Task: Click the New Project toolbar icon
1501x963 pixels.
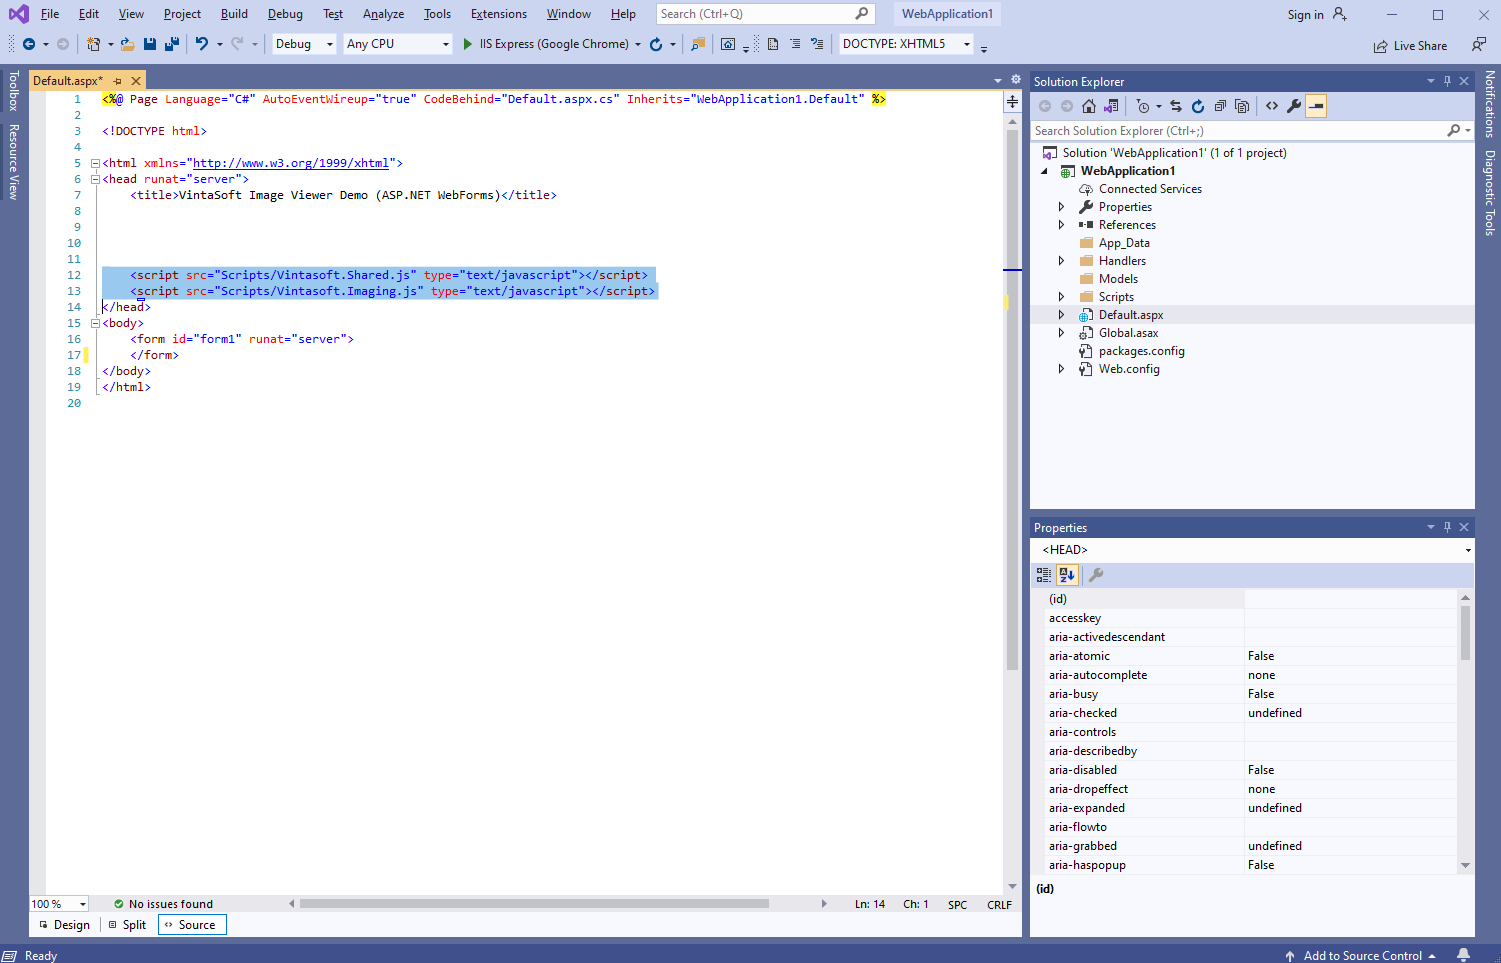Action: pos(93,44)
